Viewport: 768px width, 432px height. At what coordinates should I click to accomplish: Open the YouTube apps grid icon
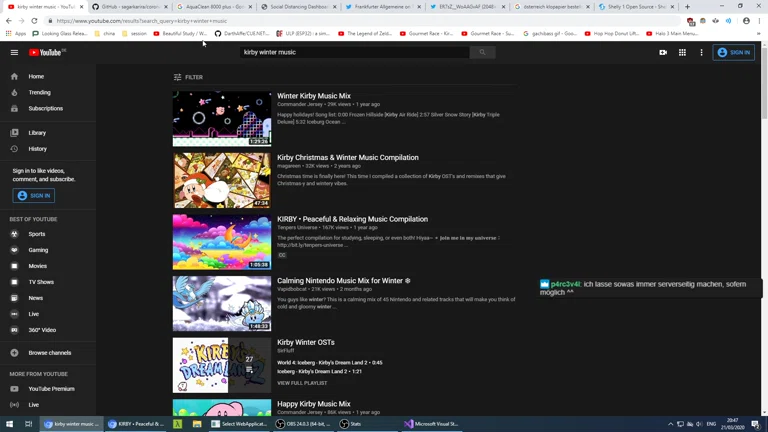[x=682, y=52]
